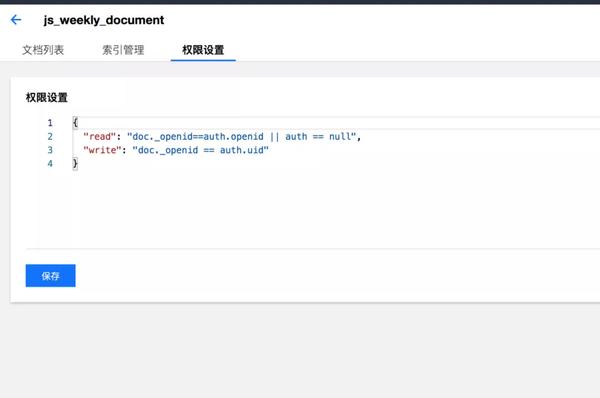
Task: Click line number 1 in the editor gutter
Action: [x=50, y=123]
